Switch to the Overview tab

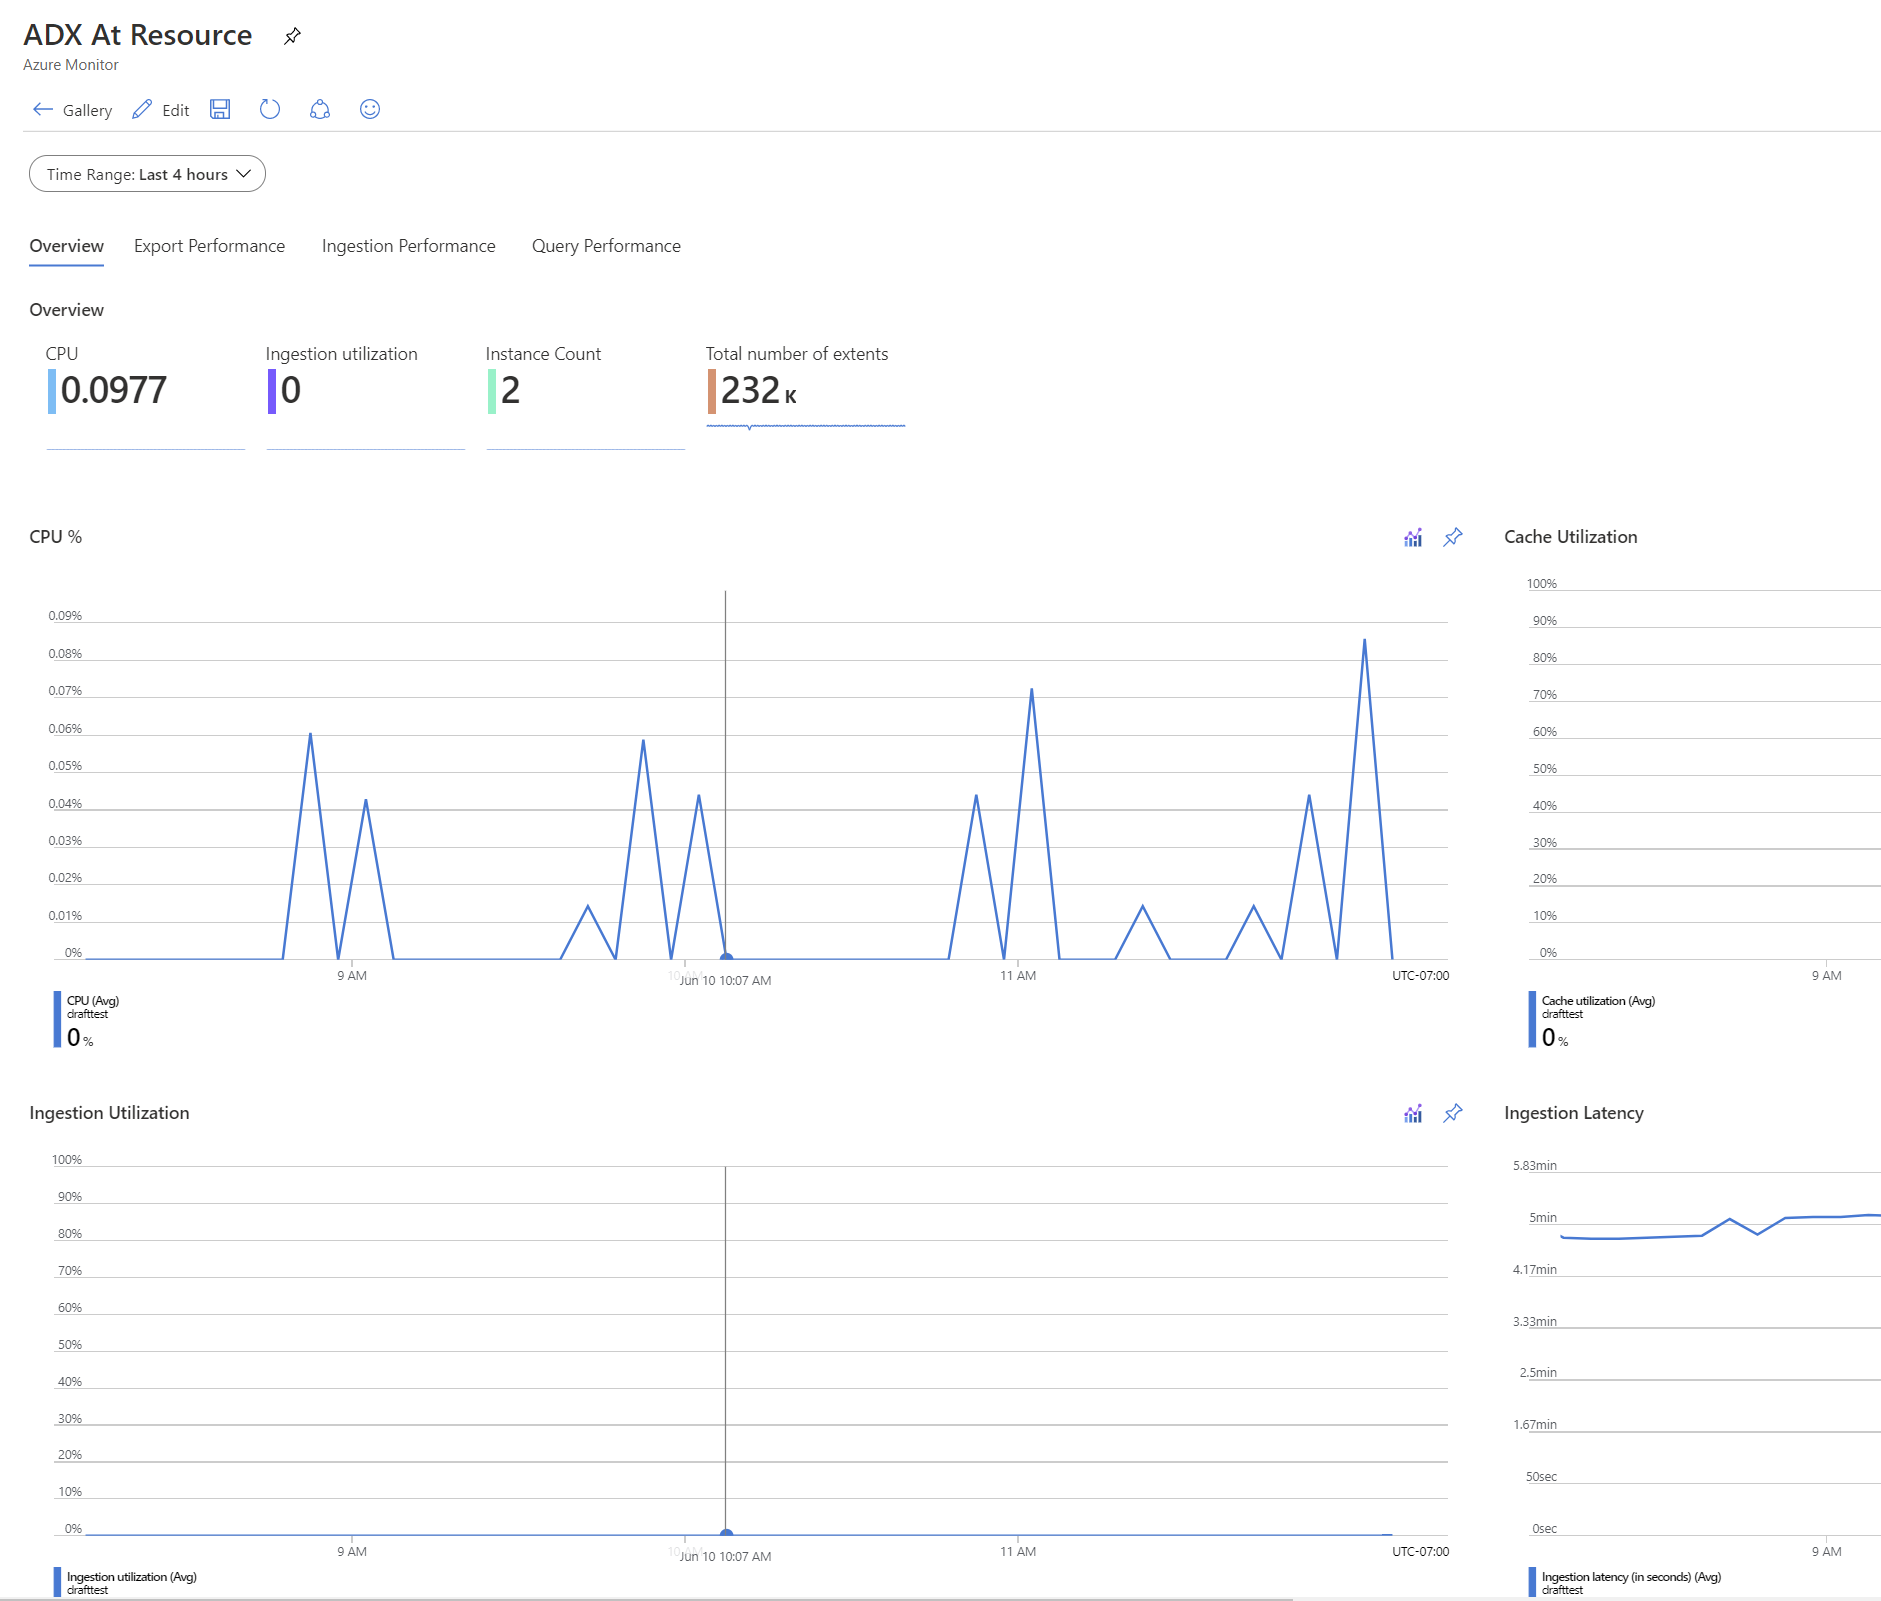pos(67,246)
